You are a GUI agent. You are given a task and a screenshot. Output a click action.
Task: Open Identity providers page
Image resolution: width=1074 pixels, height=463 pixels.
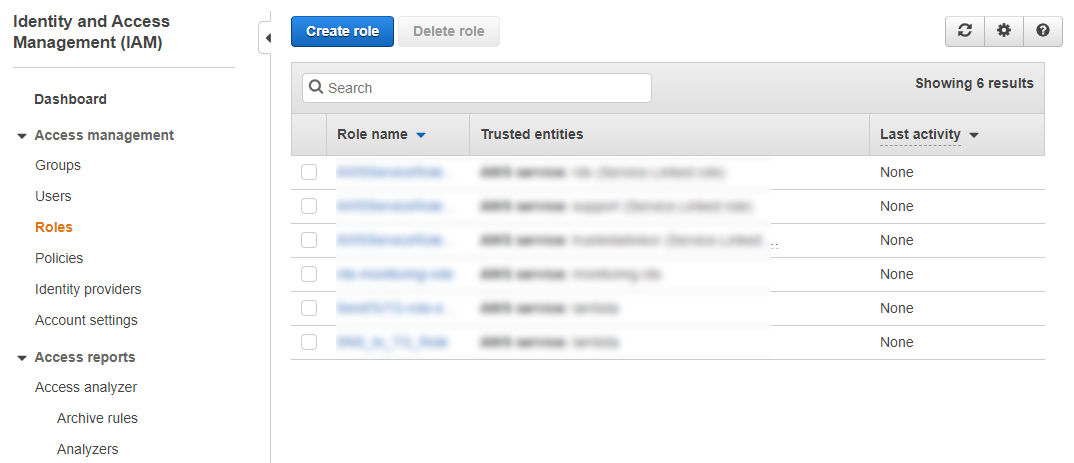click(x=88, y=289)
